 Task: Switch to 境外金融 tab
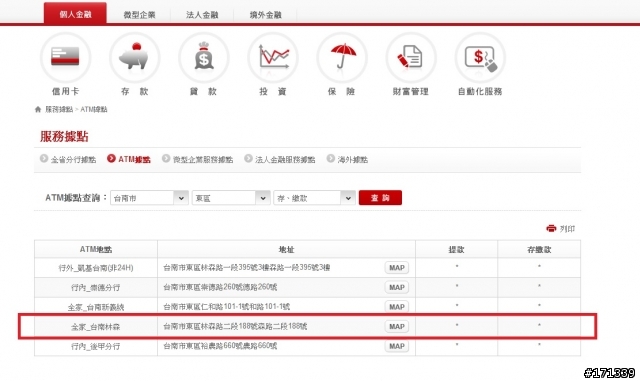click(x=265, y=15)
